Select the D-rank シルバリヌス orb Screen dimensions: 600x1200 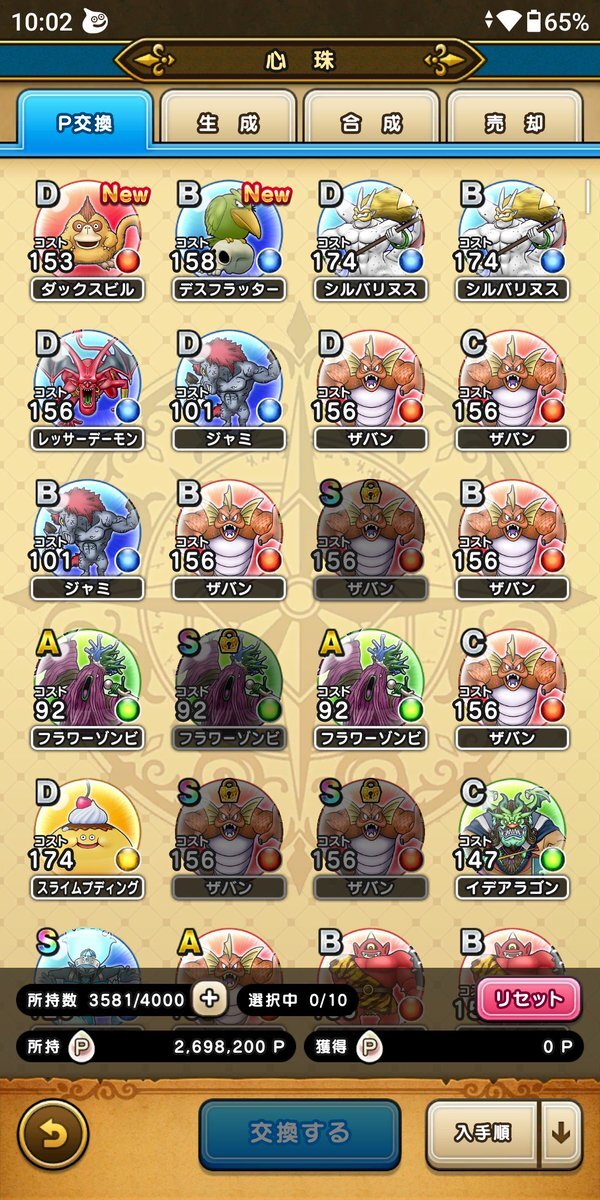[x=371, y=241]
